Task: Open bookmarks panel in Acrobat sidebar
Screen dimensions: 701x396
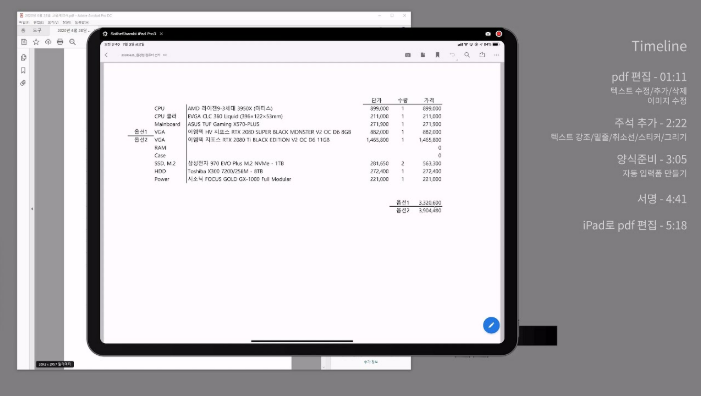Action: [23, 70]
